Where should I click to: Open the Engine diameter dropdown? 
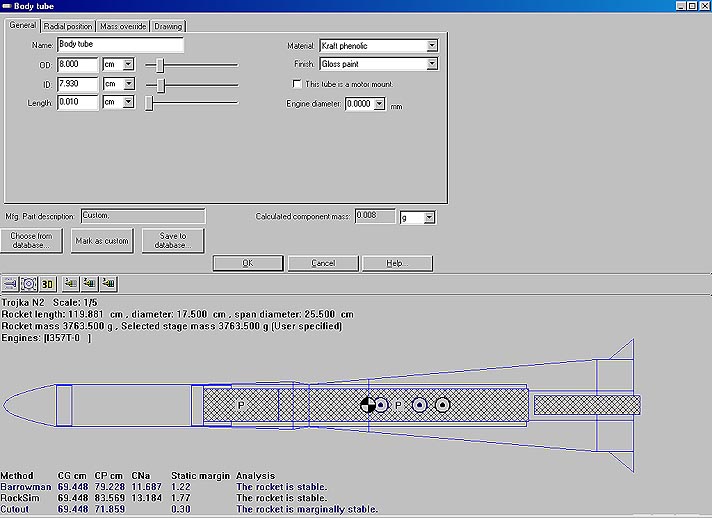(x=379, y=104)
